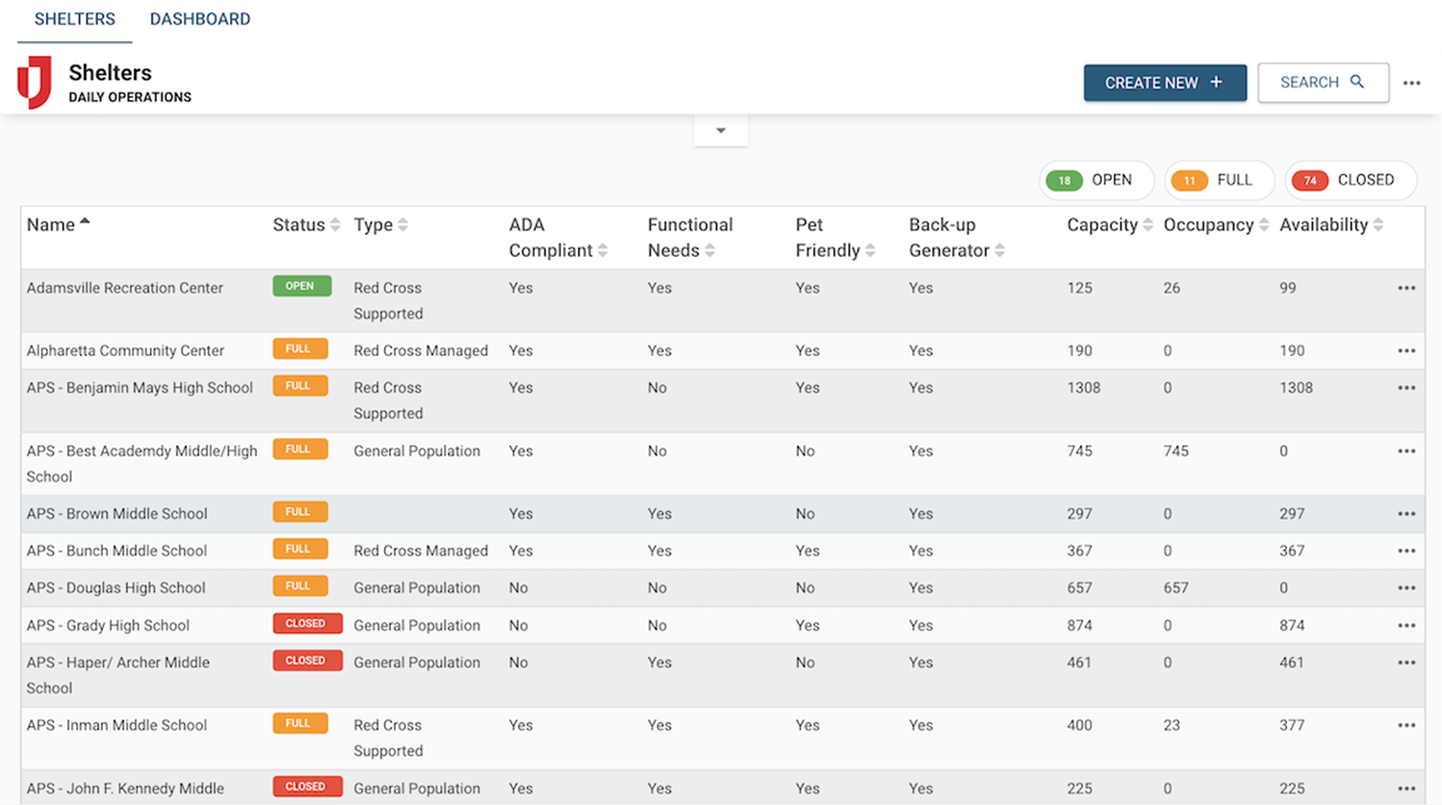
Task: Open row menu for APS - Inman Middle School
Action: click(1406, 726)
